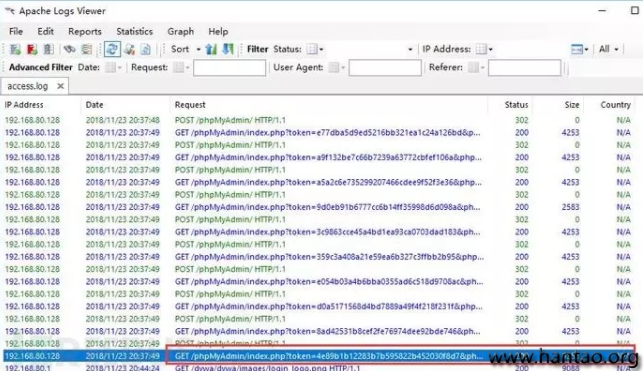Click the gray log document toolbar icon

click(x=48, y=49)
